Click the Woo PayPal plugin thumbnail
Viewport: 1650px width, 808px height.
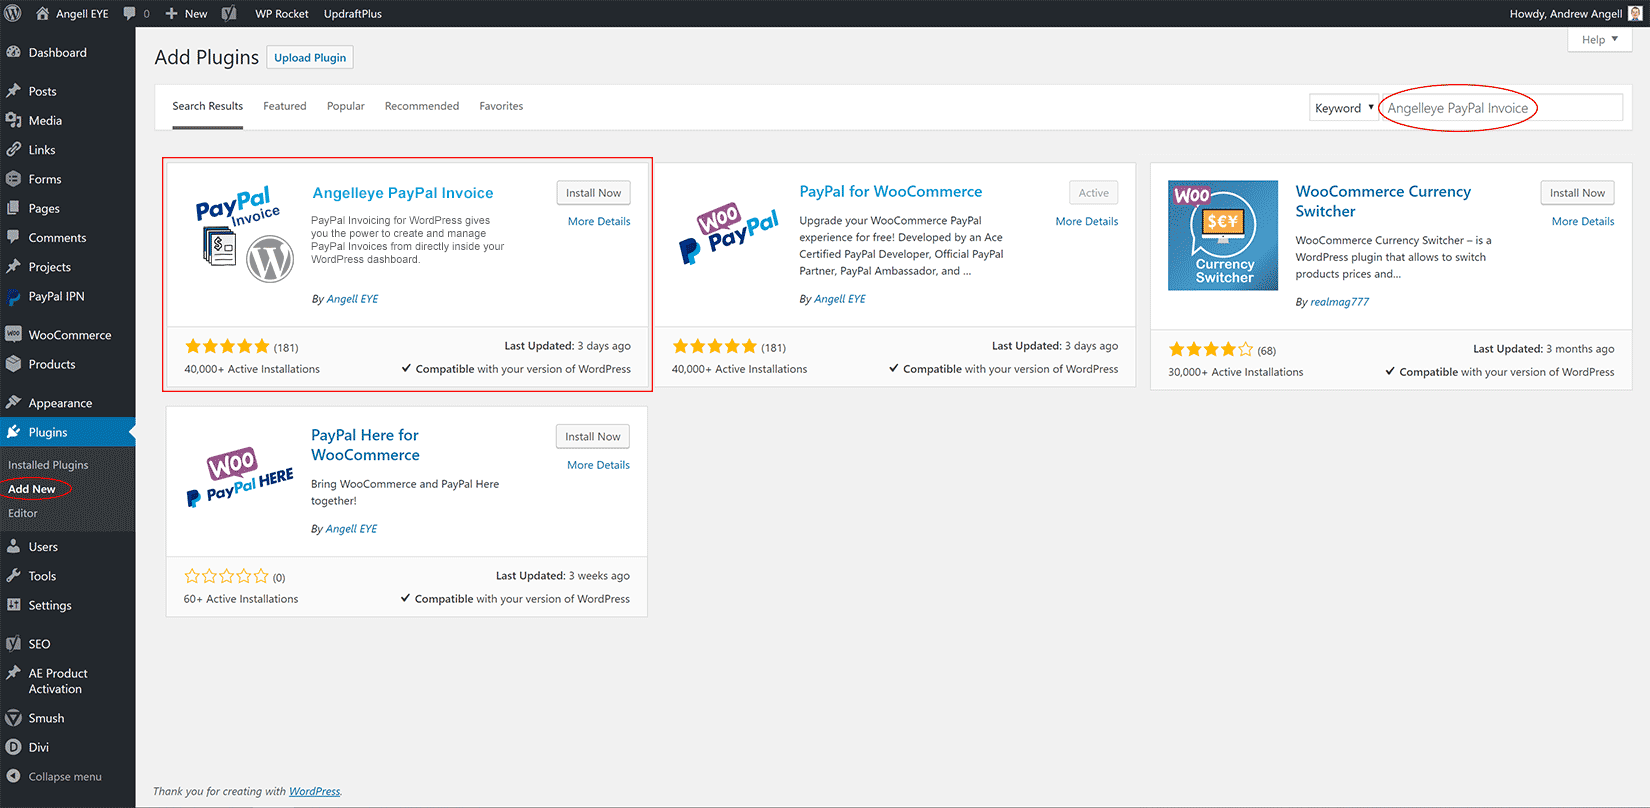tap(728, 233)
